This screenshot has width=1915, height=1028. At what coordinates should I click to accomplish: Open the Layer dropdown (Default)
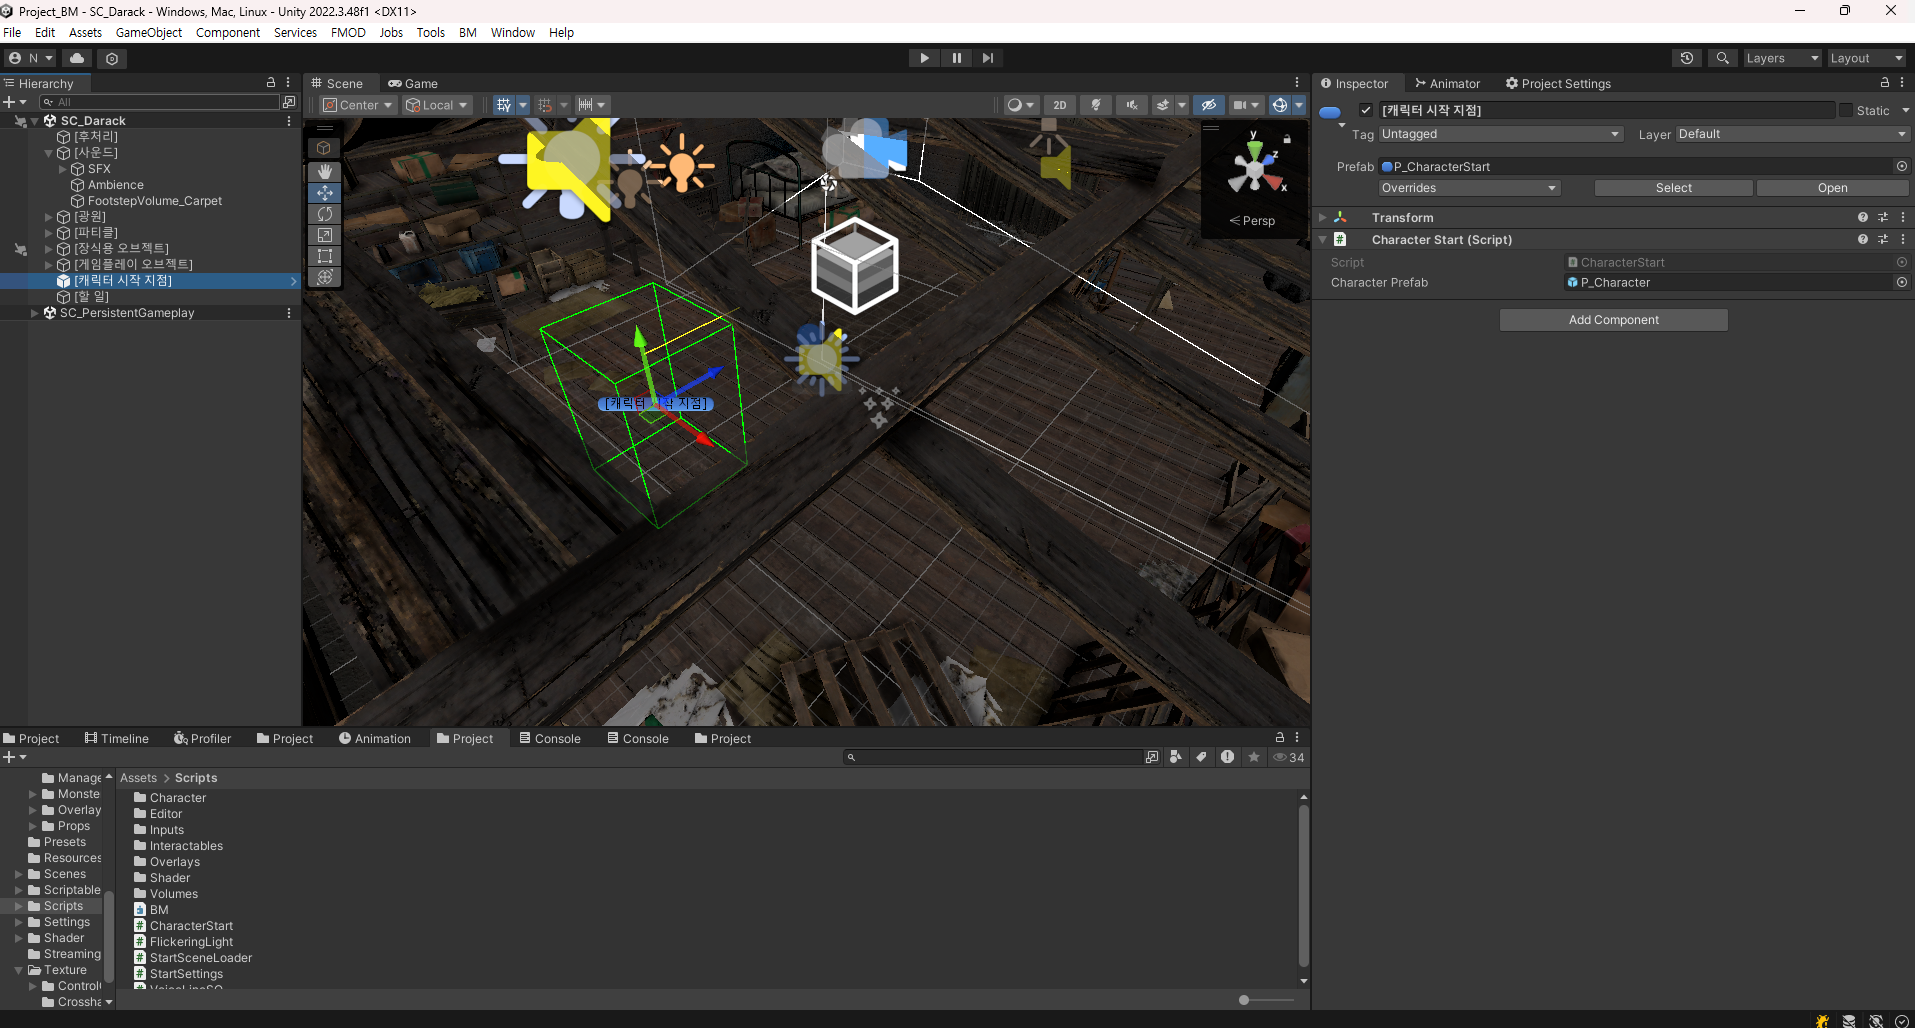tap(1793, 134)
